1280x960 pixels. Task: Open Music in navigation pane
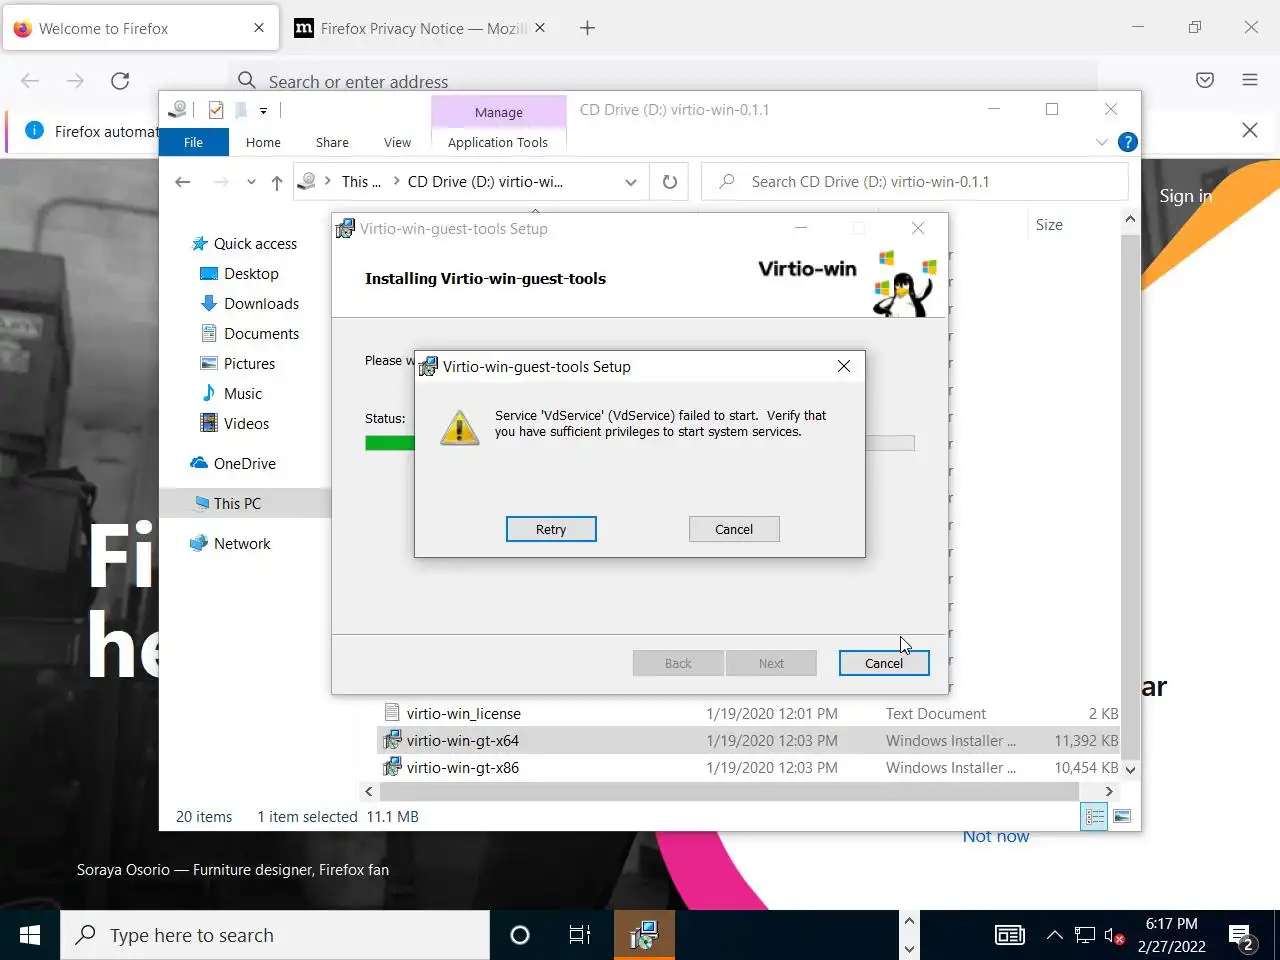pyautogui.click(x=243, y=394)
